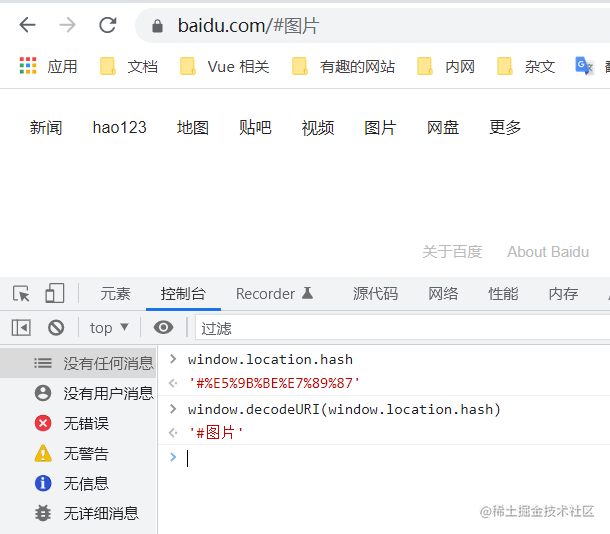610x534 pixels.
Task: Open the 新闻 link on Baidu
Action: pos(46,128)
